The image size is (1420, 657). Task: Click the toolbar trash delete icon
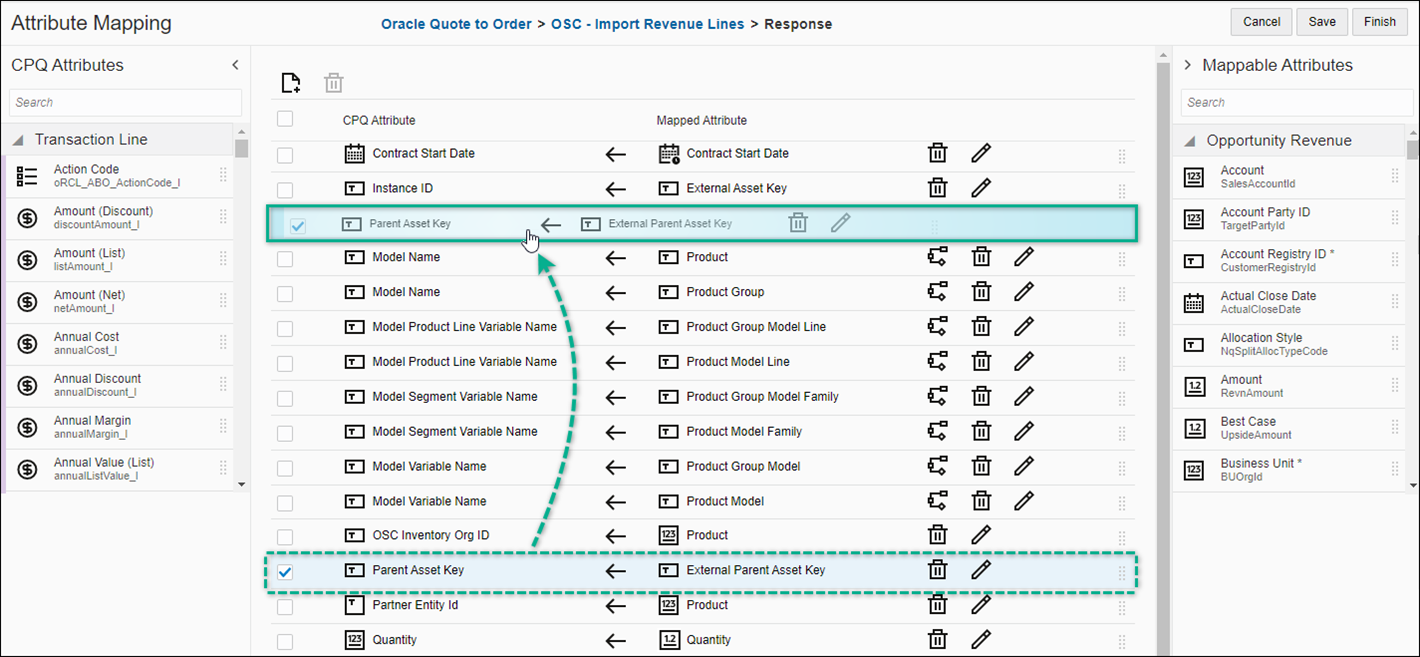pyautogui.click(x=333, y=82)
